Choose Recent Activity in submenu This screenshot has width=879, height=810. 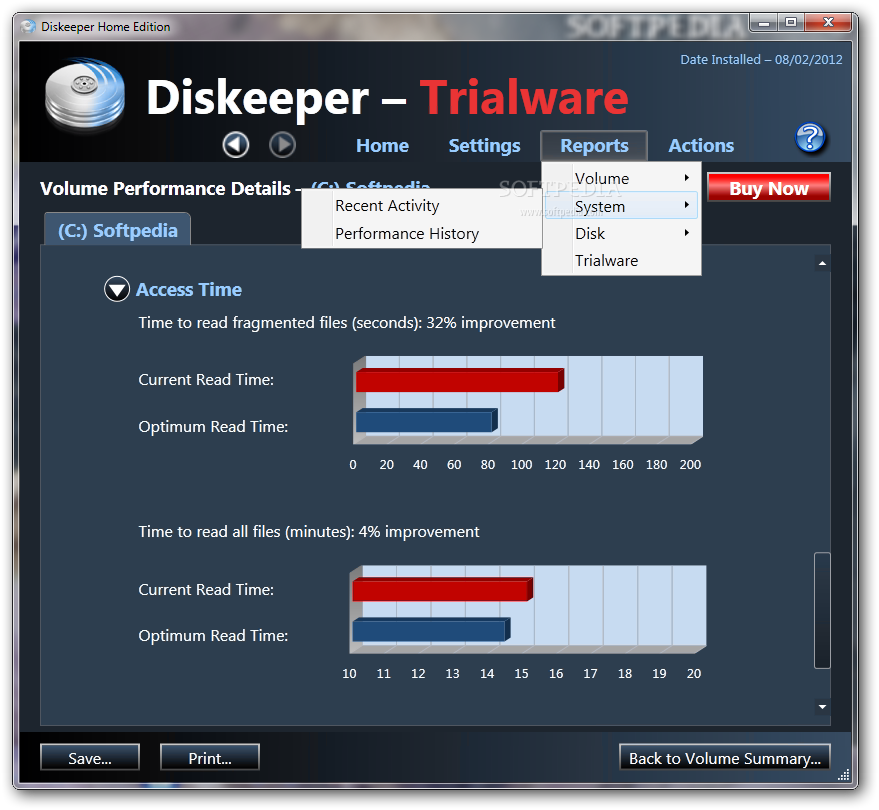422,206
